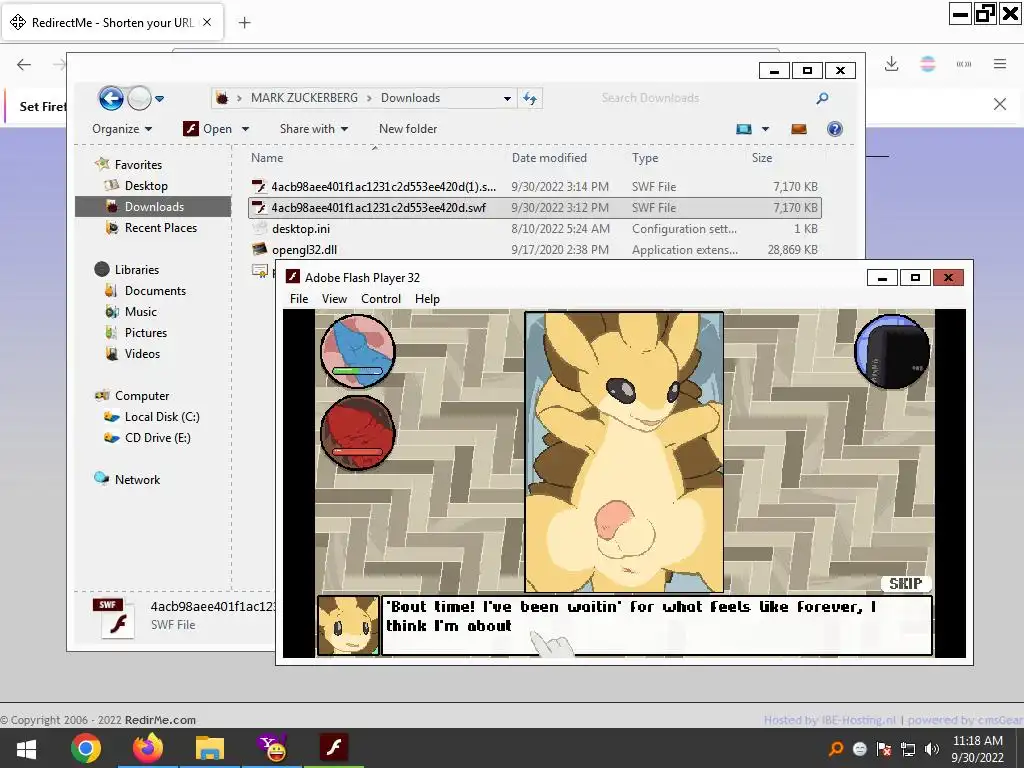1024x768 pixels.
Task: Click striped circular profile icon in Firefox toolbar
Action: point(928,64)
